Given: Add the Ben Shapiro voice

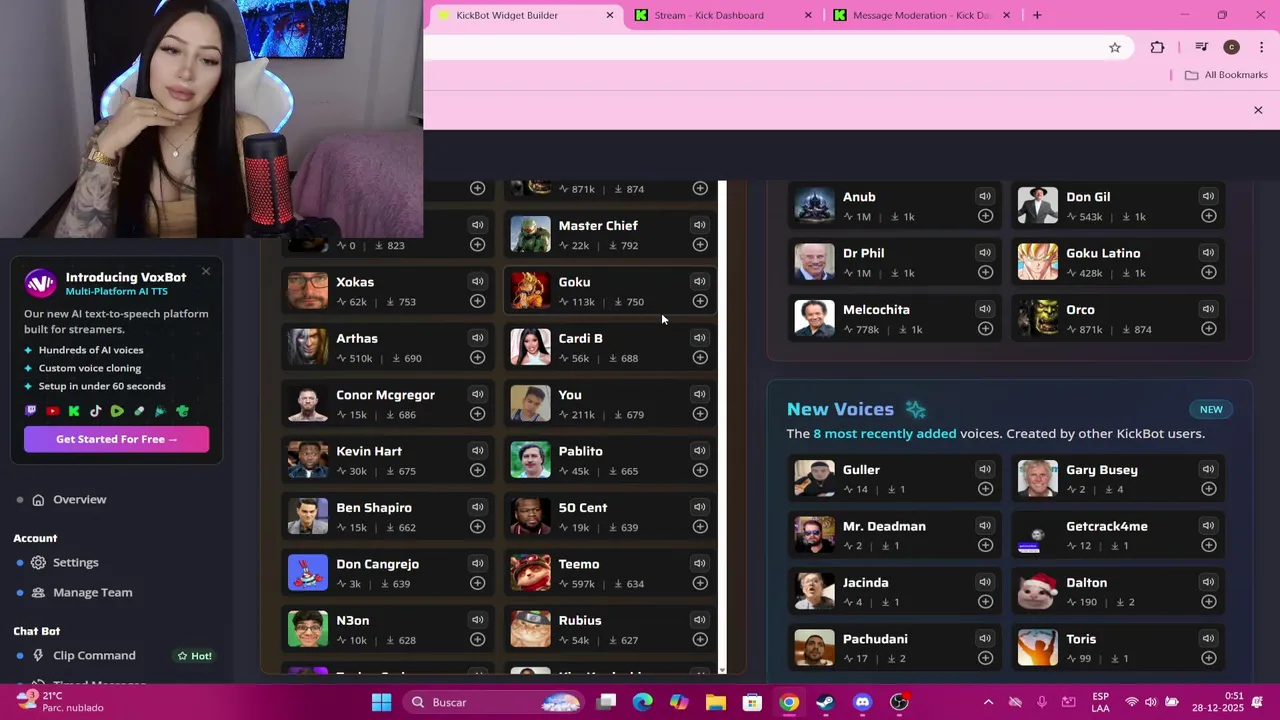Looking at the screenshot, I should click(477, 527).
